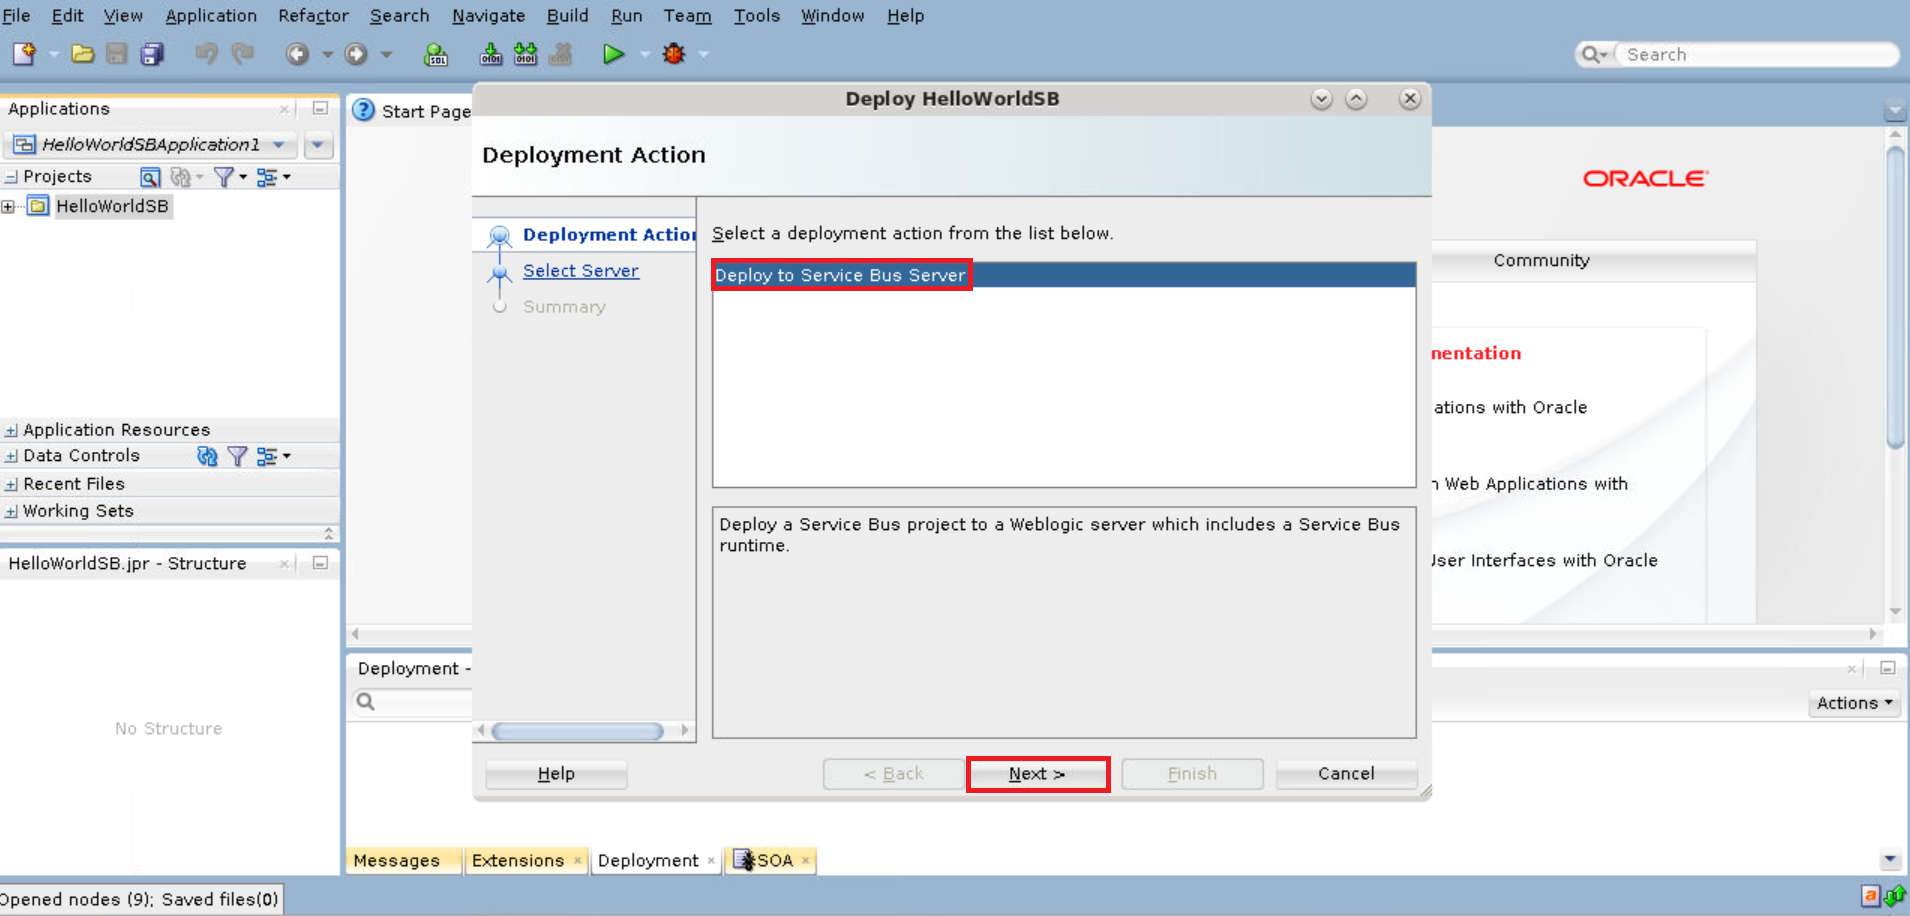Click the search magnifier in Deployment log
This screenshot has height=916, width=1910.
pyautogui.click(x=366, y=702)
